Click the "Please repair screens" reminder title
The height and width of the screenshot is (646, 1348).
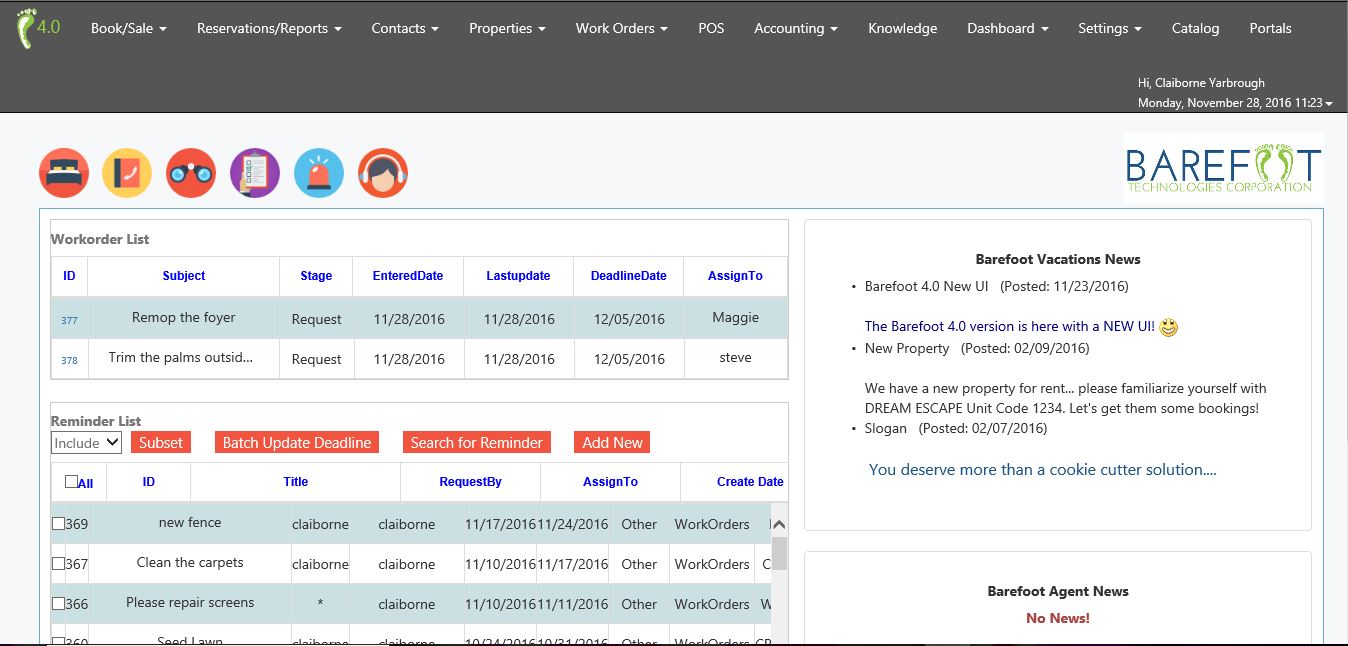point(190,603)
